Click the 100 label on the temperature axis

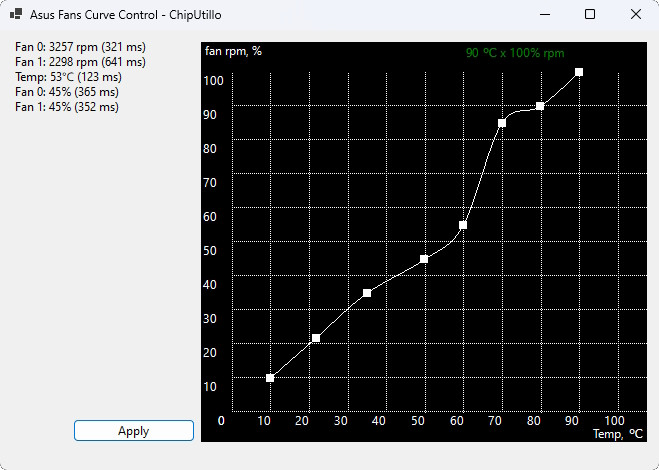click(614, 420)
